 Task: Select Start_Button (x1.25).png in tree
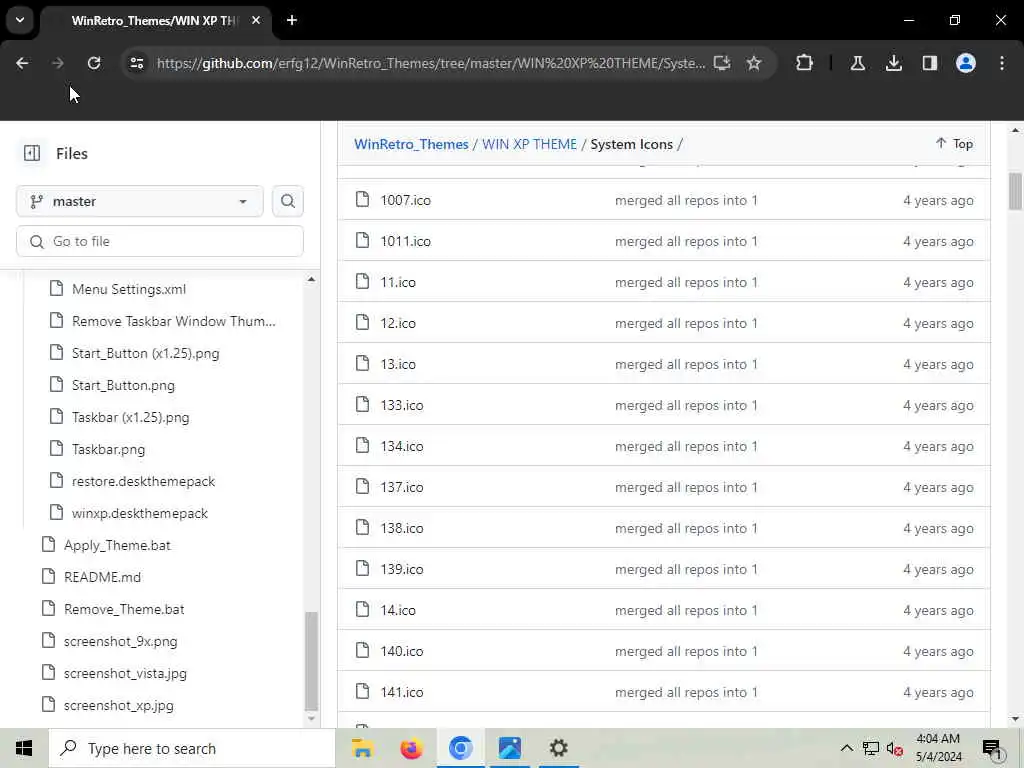(146, 353)
